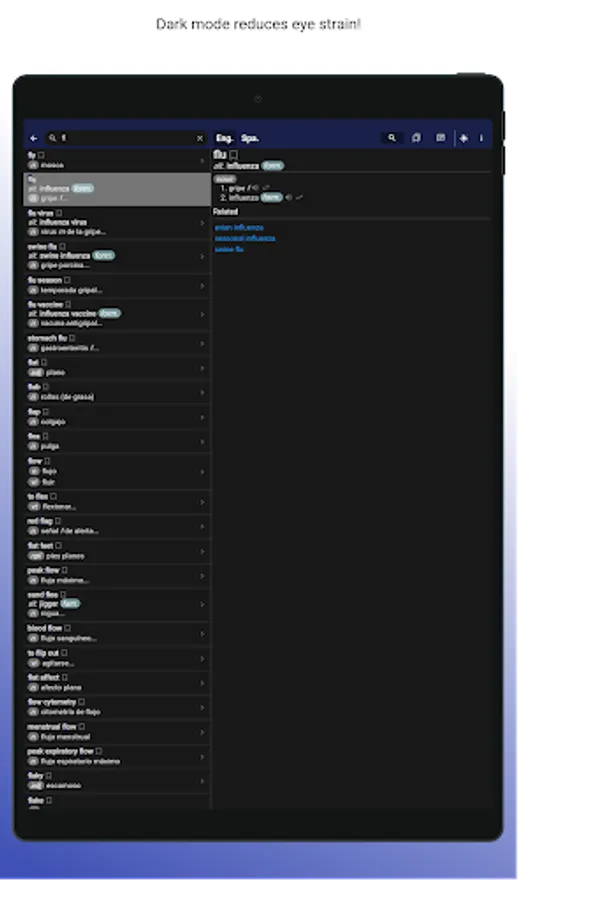This screenshot has height=900, width=612.
Task: Bookmark the 'stomach flu' result
Action: click(x=72, y=338)
